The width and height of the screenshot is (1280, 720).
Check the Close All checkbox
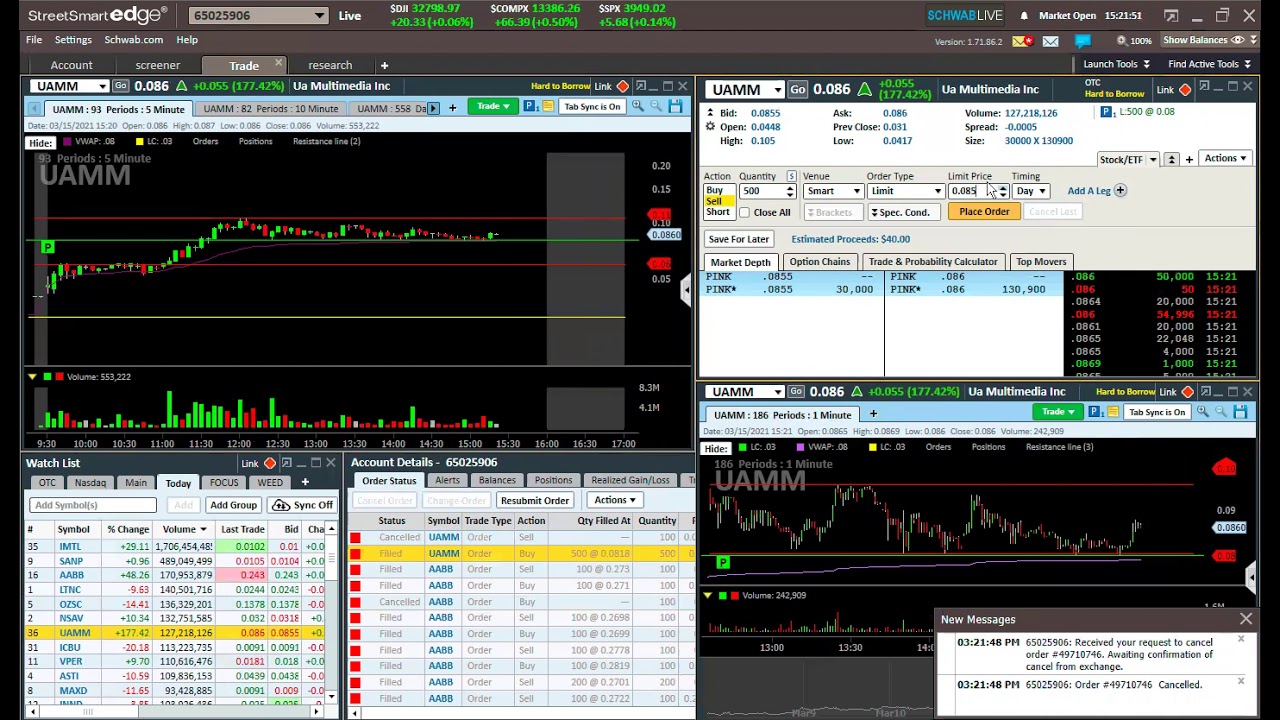(744, 212)
